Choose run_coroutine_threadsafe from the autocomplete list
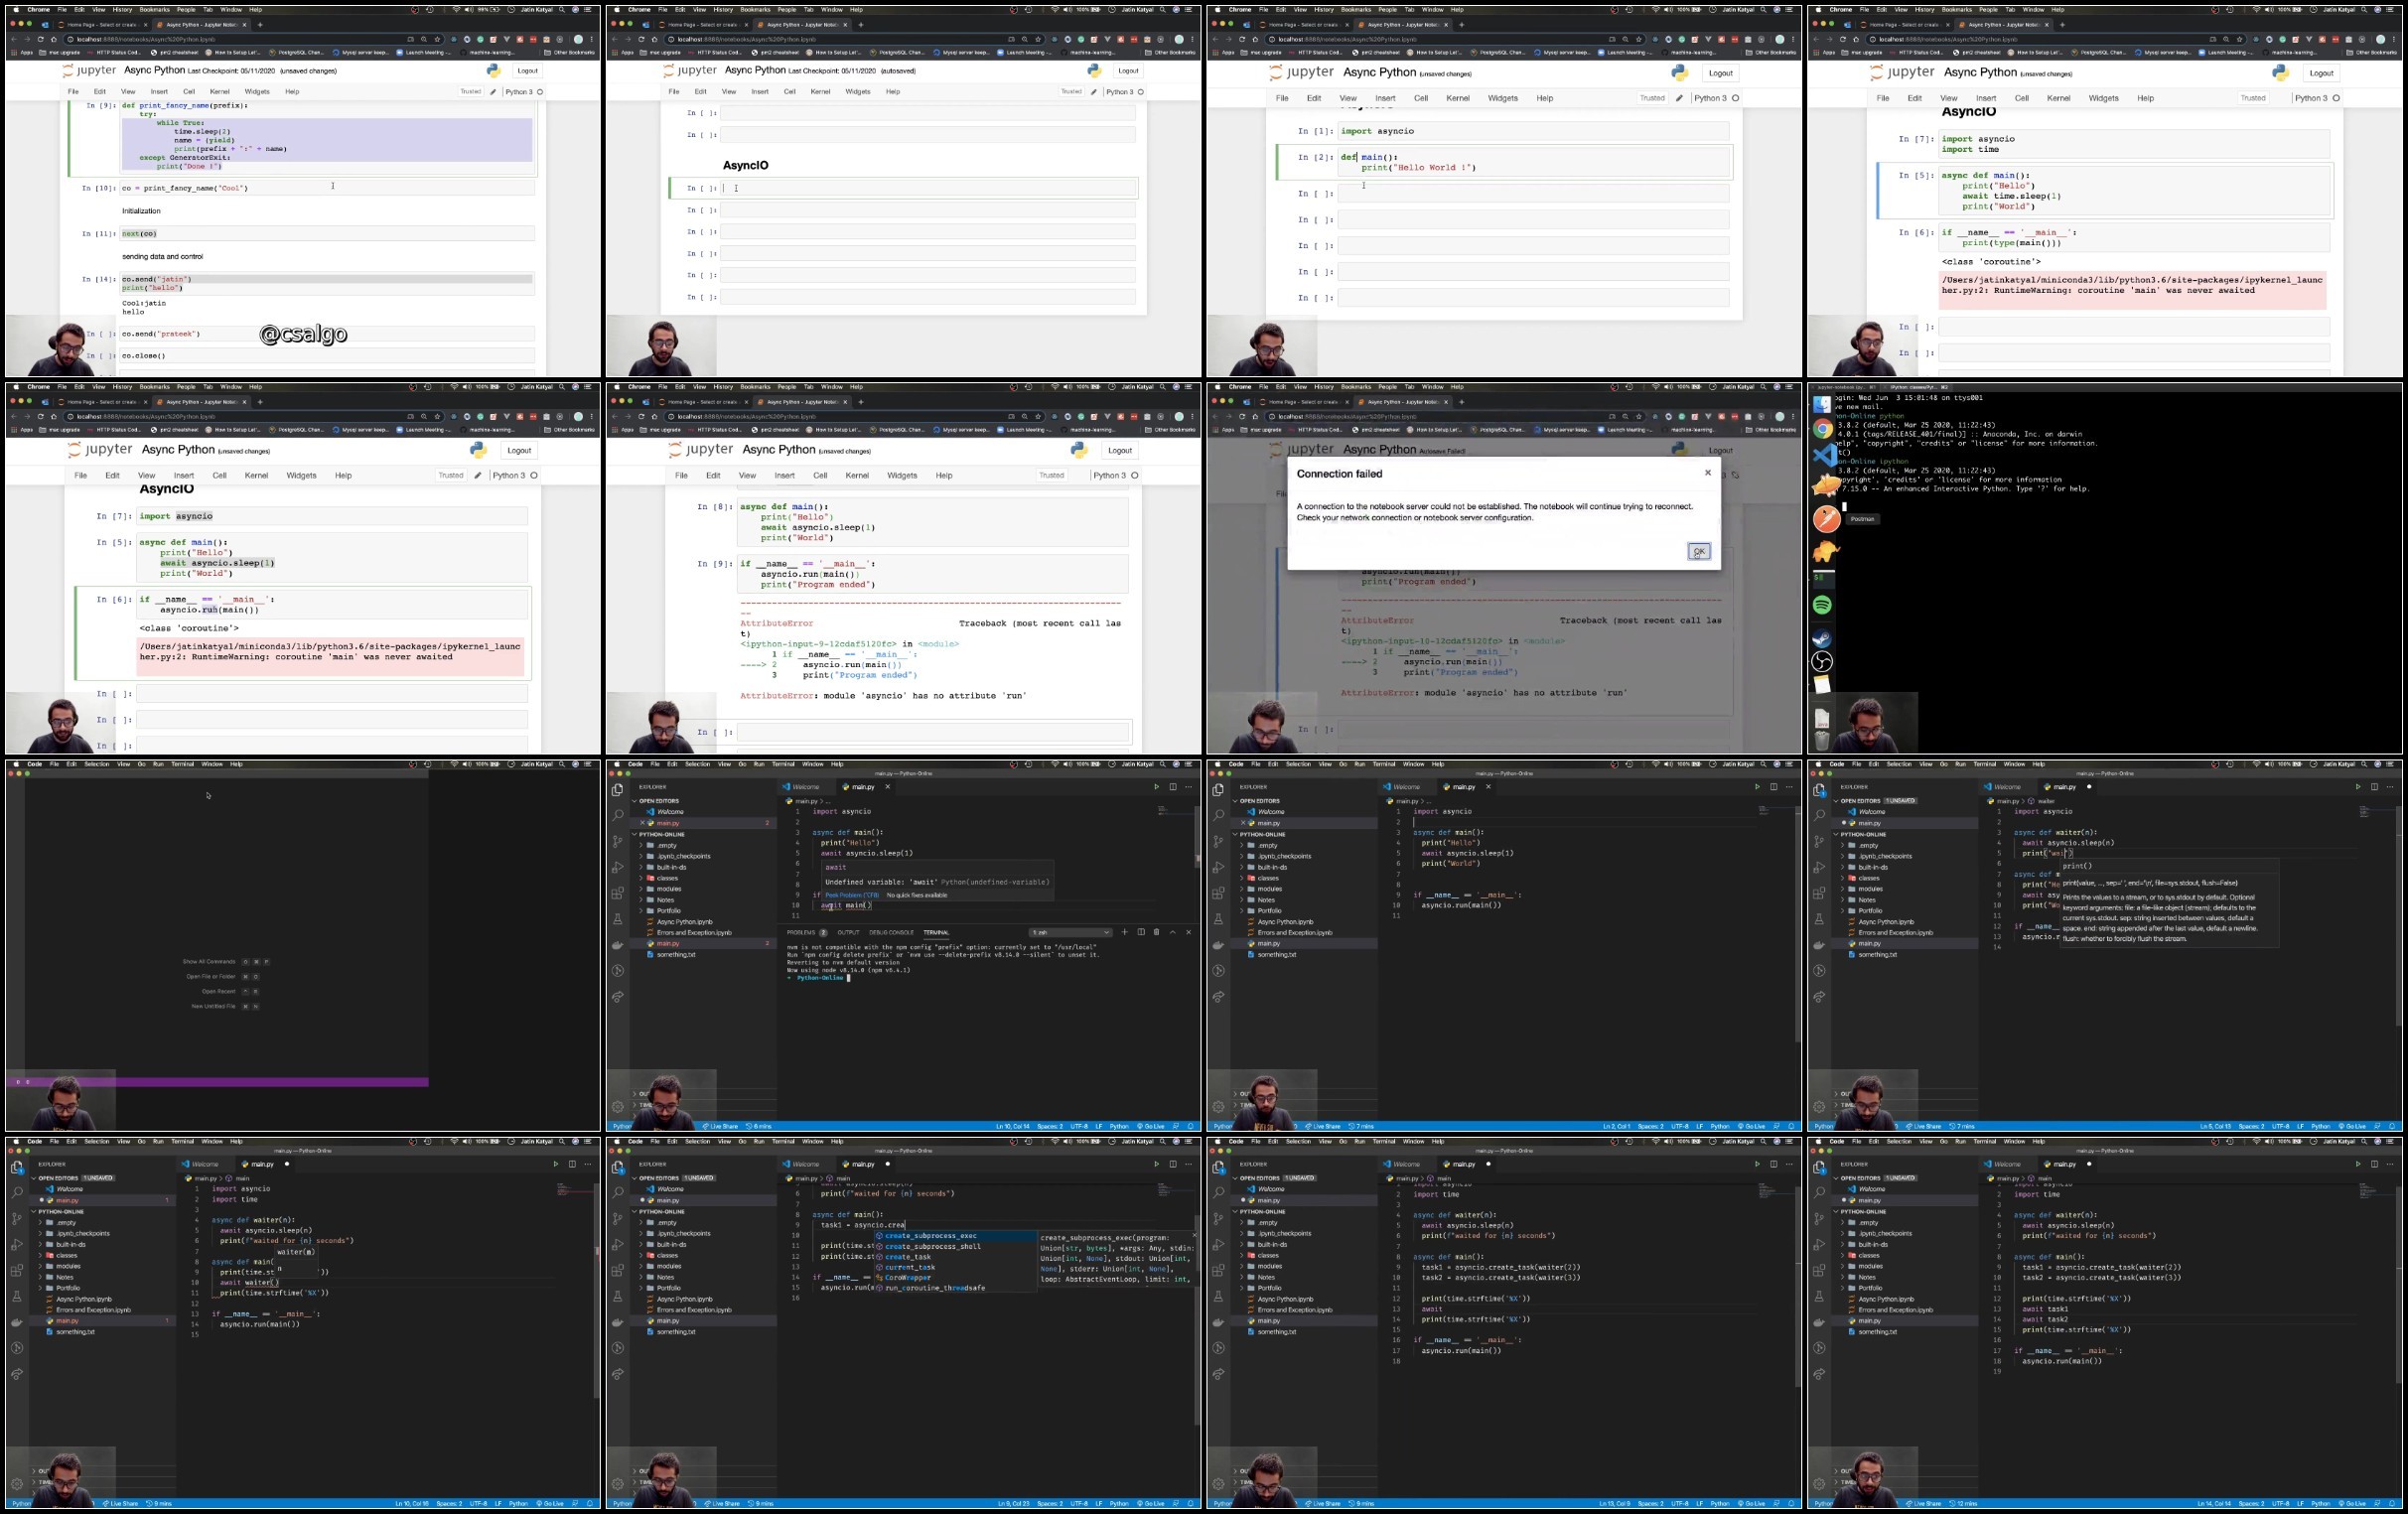Screen dimensions: 2408x1514 coord(956,1288)
